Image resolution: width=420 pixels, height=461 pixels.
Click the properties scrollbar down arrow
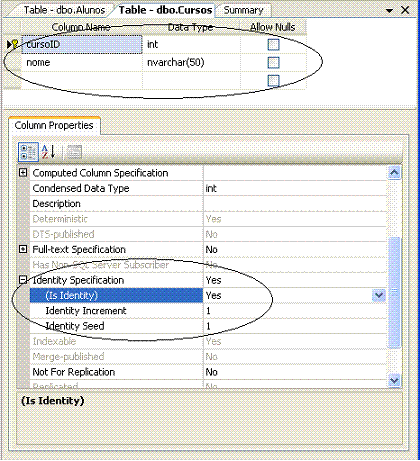(x=394, y=380)
